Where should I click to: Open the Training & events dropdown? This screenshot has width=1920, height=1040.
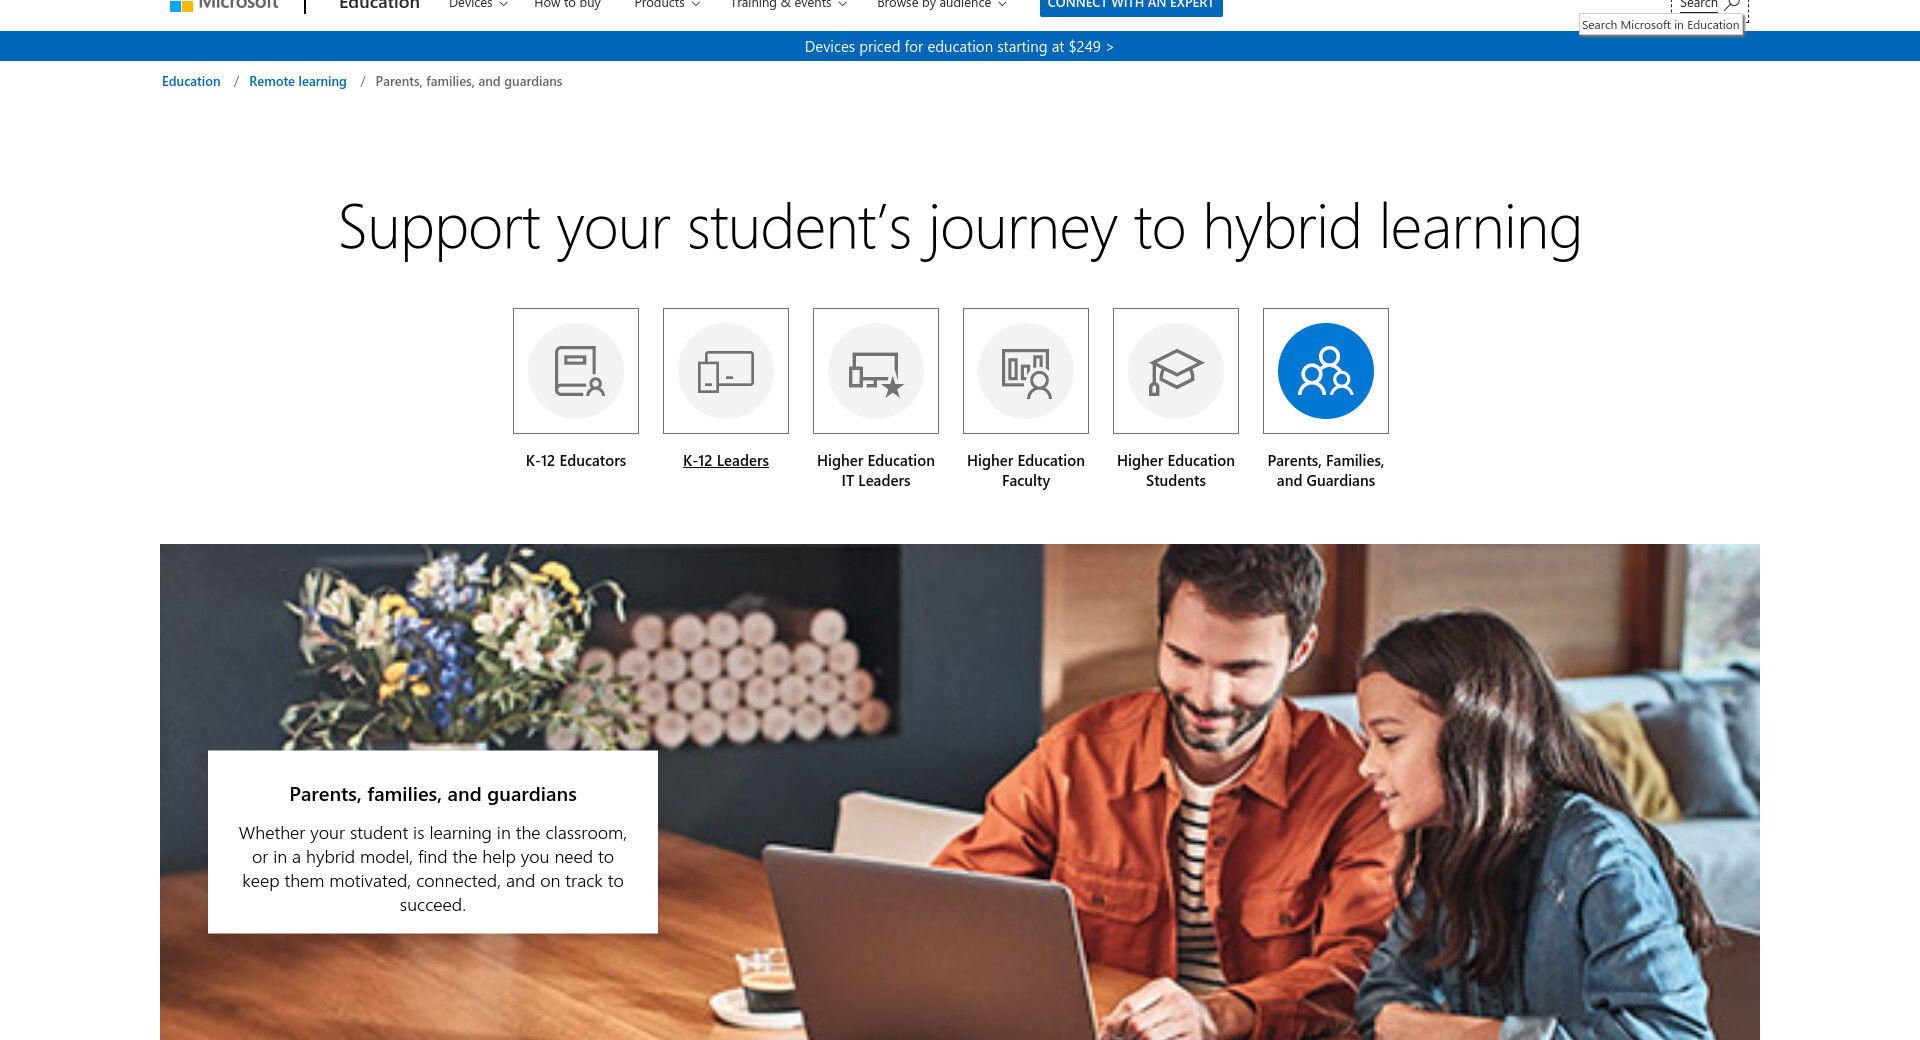point(789,5)
